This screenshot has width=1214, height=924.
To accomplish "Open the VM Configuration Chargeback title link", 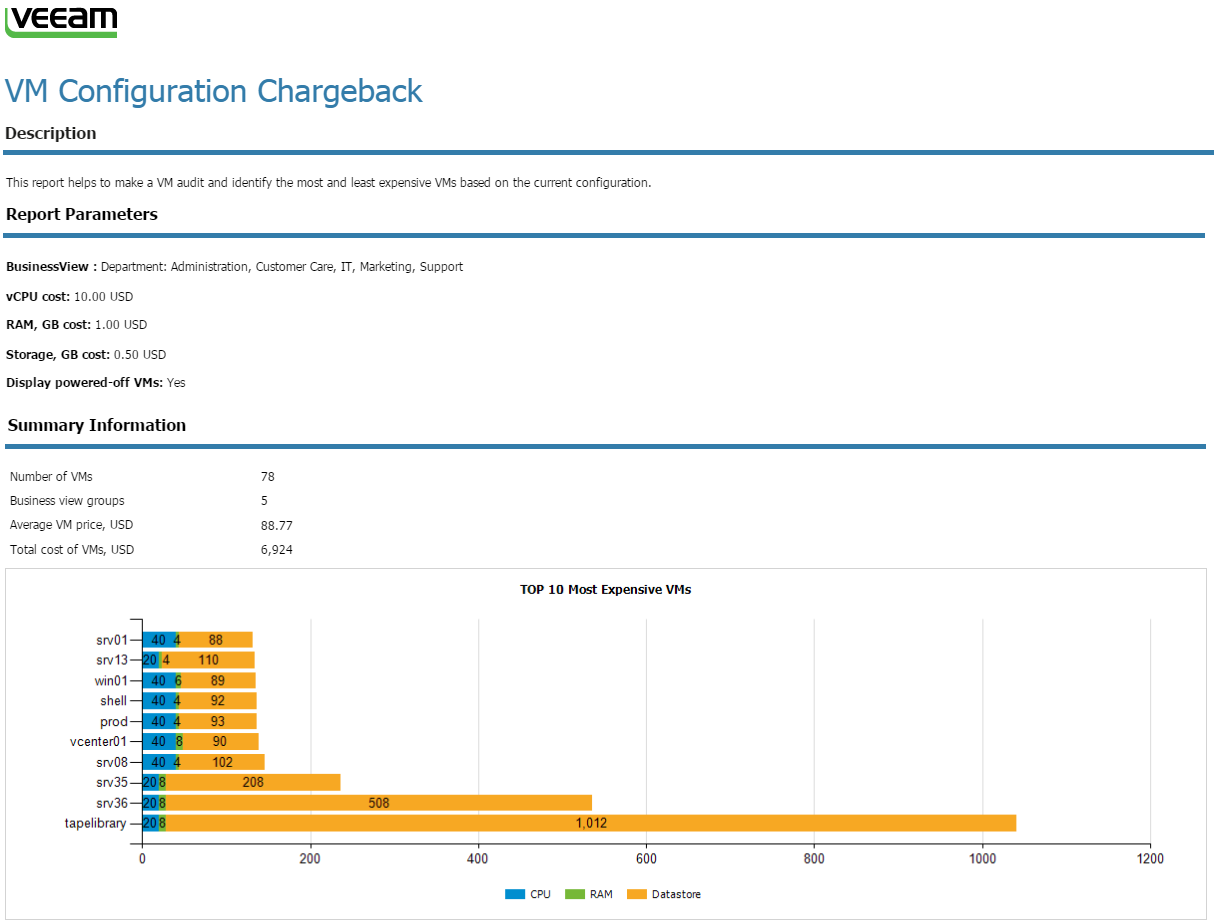I will (x=213, y=91).
